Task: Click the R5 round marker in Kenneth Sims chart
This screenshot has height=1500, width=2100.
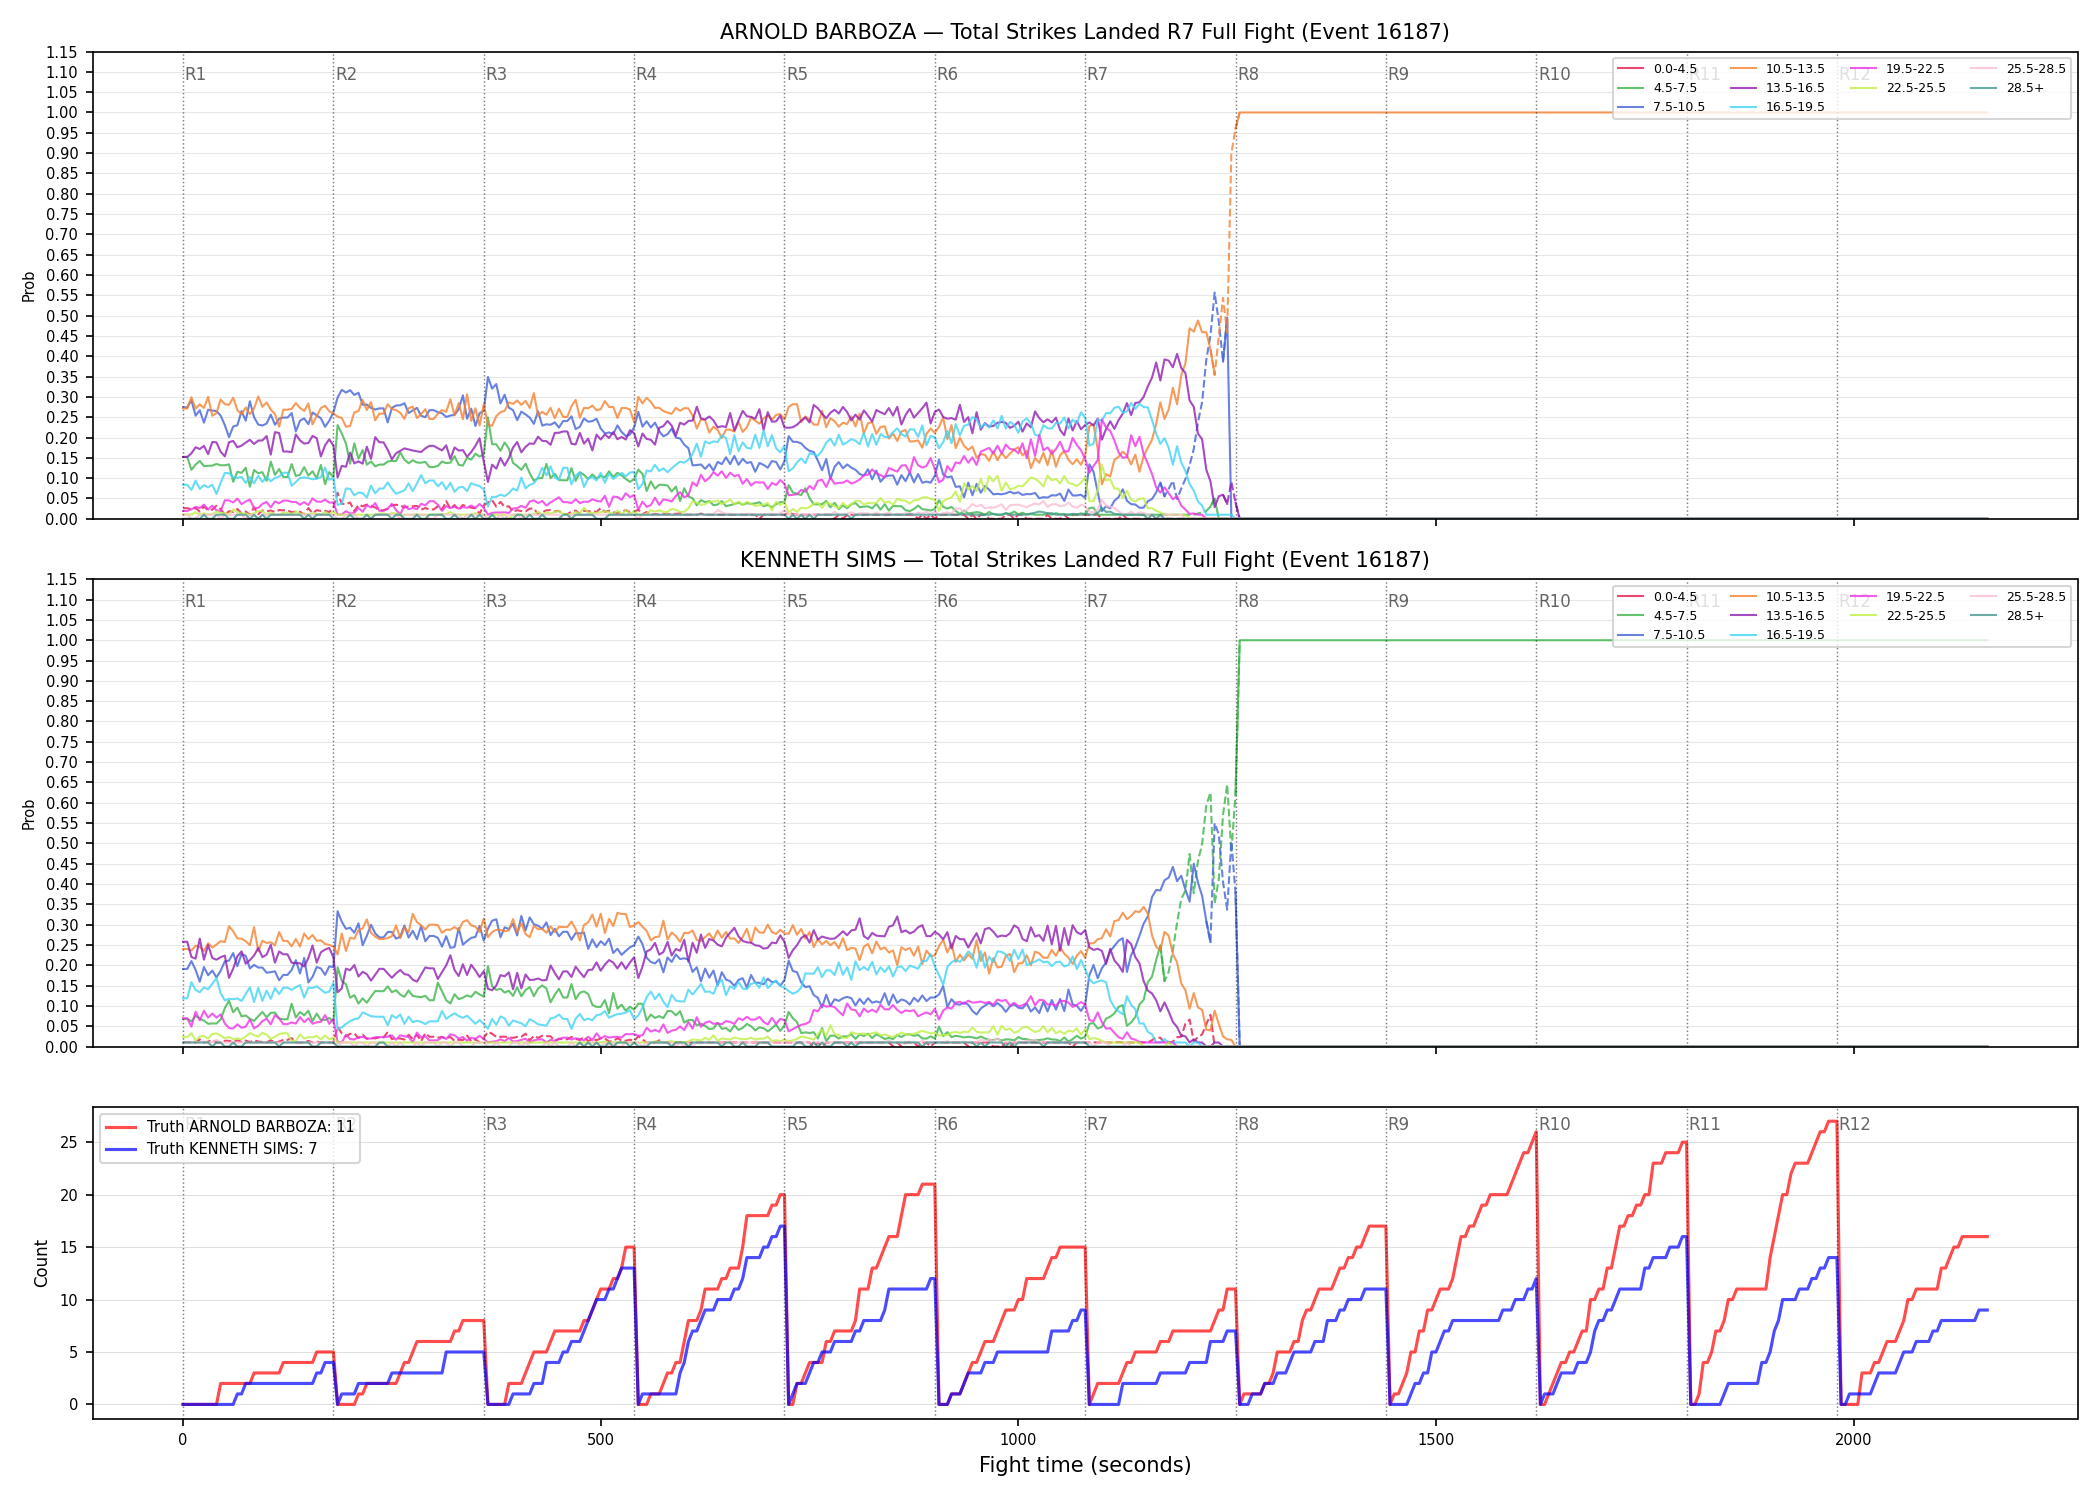Action: tap(797, 601)
